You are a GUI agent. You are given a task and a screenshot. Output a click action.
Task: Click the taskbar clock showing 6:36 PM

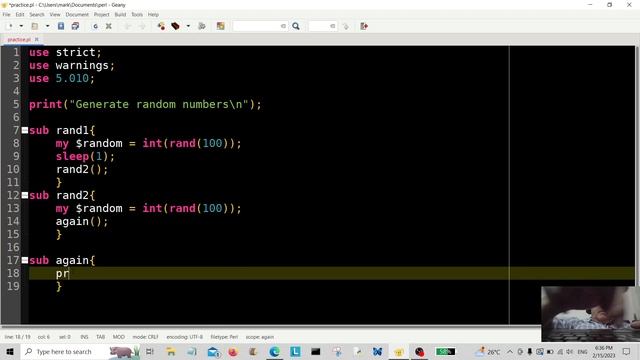coord(604,351)
